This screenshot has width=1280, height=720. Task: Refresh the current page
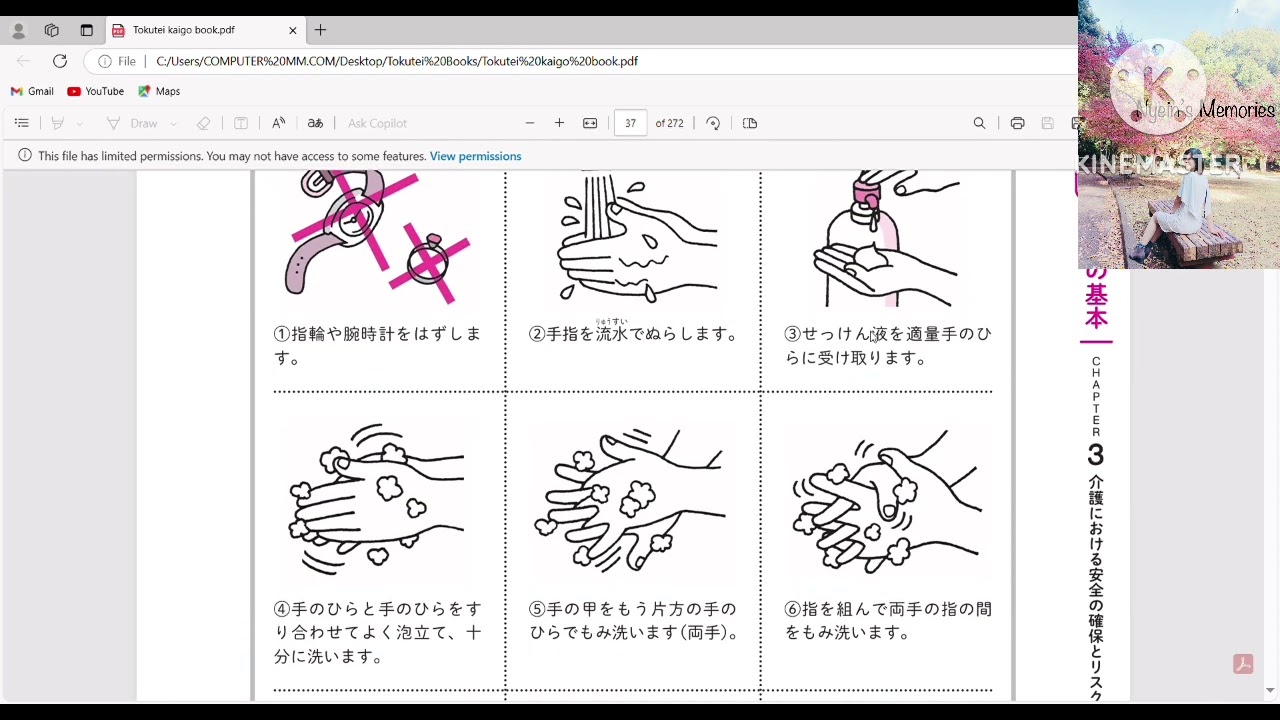pos(60,61)
